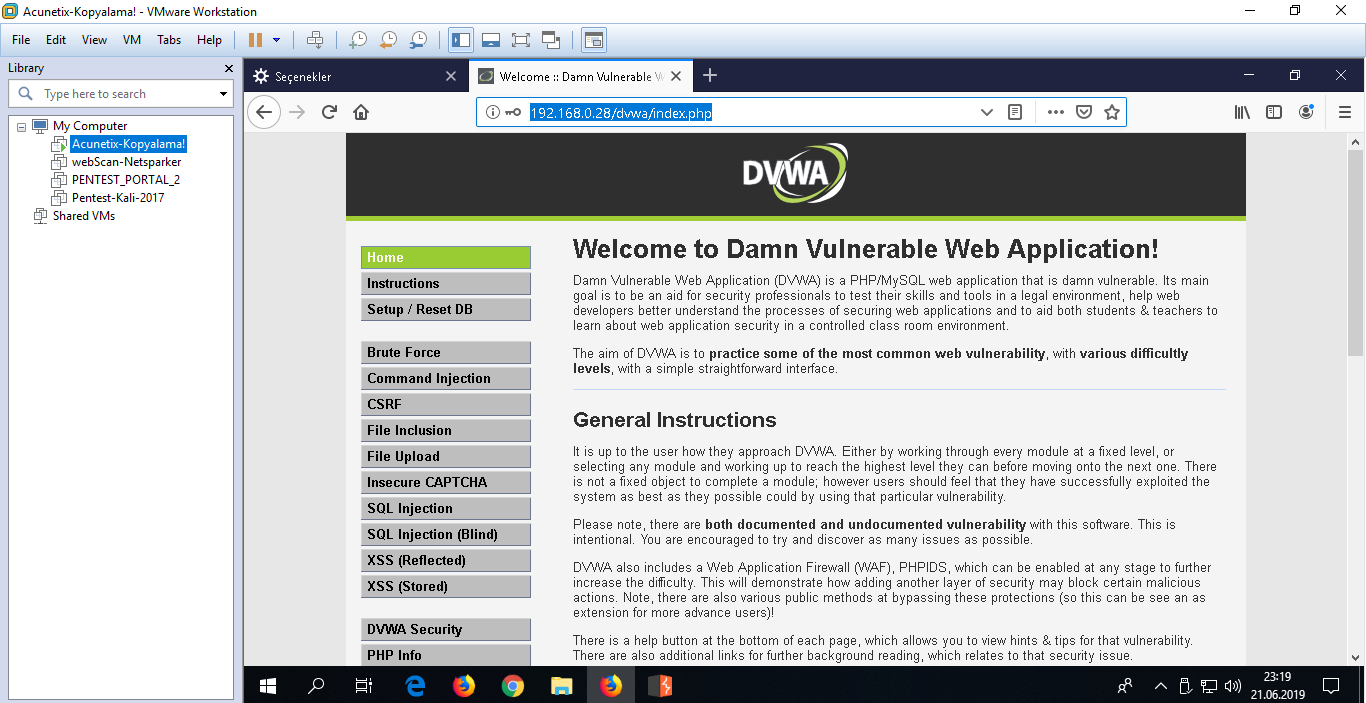The height and width of the screenshot is (703, 1366).
Task: Save the page to Pocket
Action: pyautogui.click(x=1083, y=112)
